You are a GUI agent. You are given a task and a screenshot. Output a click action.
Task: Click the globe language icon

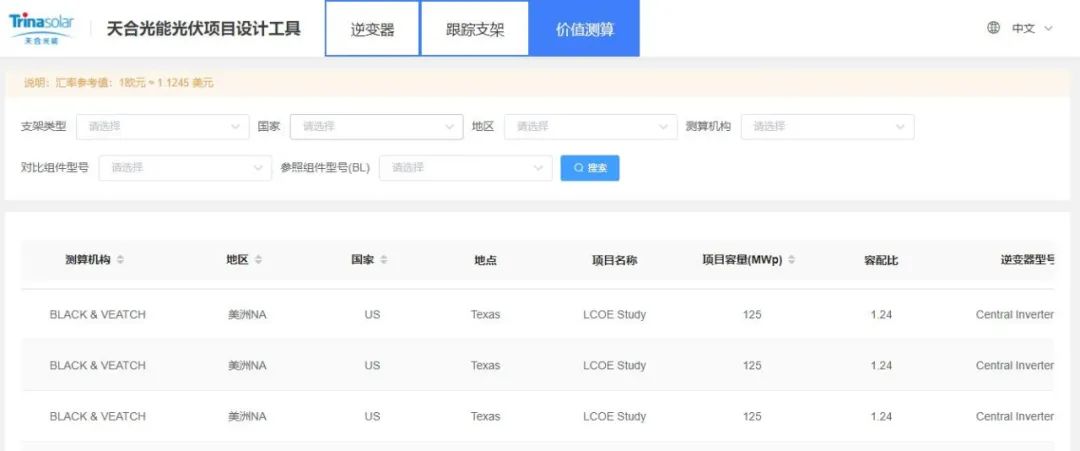[993, 28]
